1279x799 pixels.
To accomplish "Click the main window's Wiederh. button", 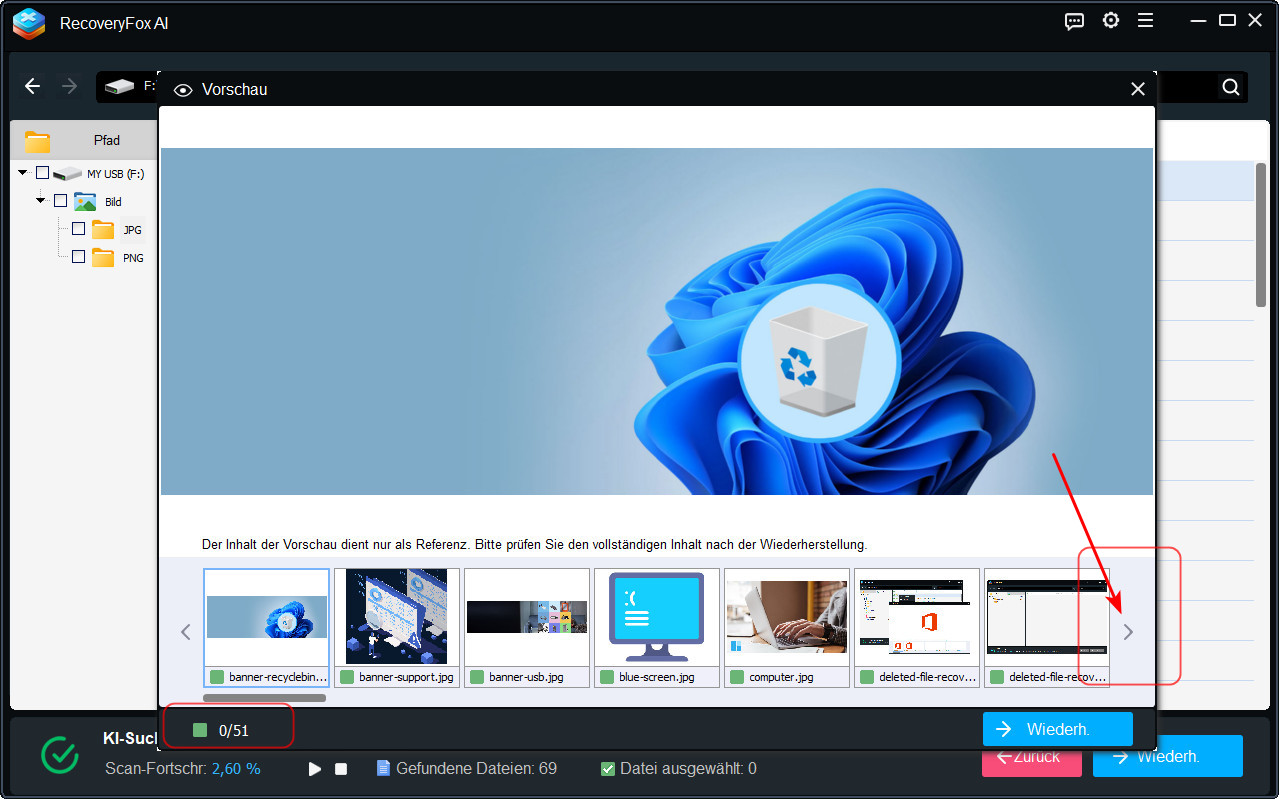I will pos(1168,757).
